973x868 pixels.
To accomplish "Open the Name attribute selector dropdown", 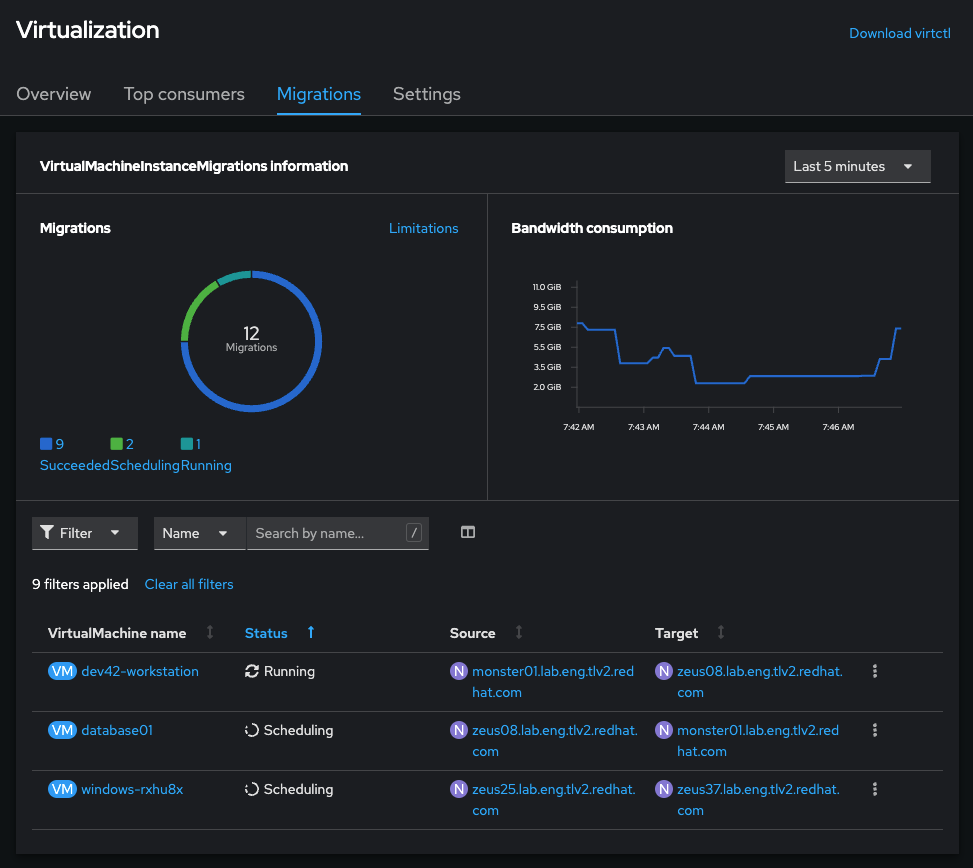I will [x=199, y=533].
